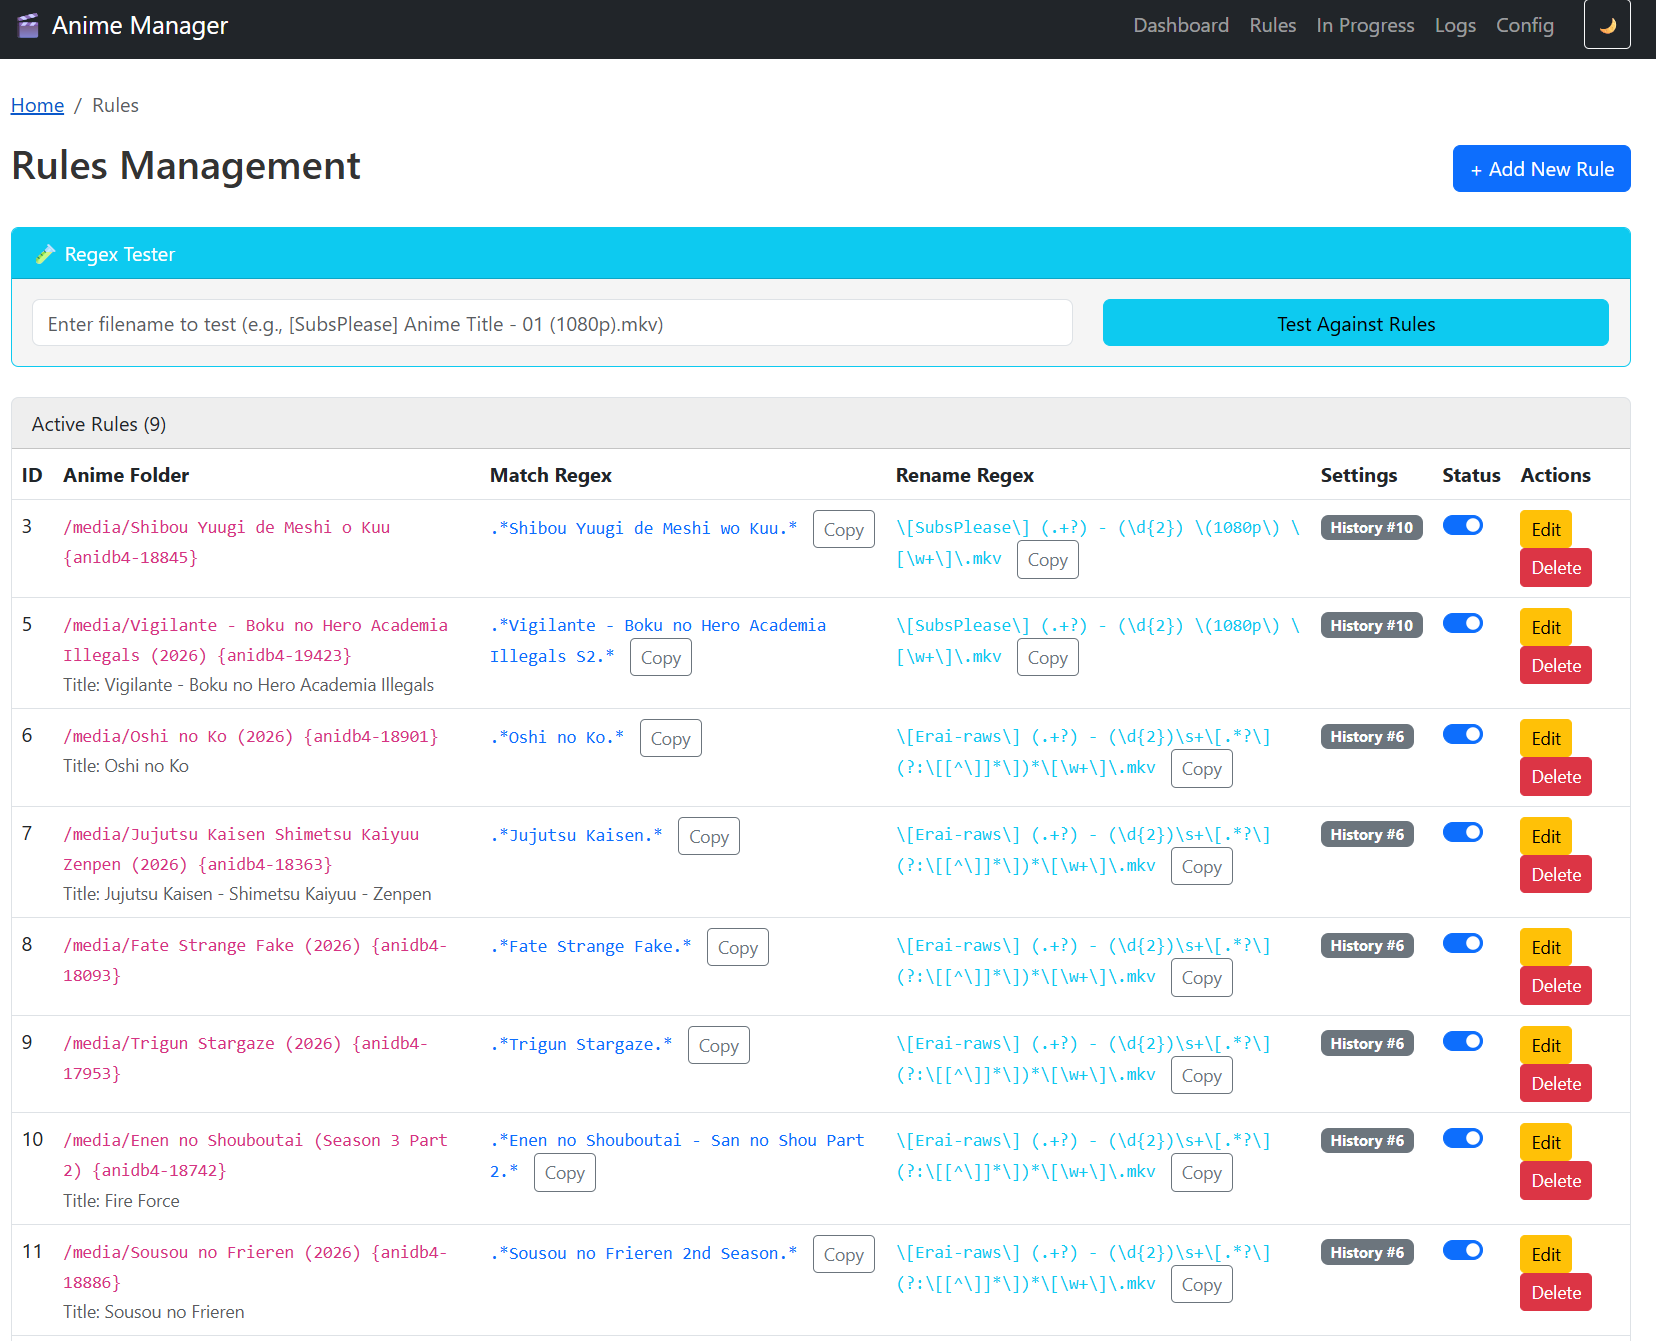Open the Dashboard navigation item
Screen dimensions: 1656x1341
pyautogui.click(x=1181, y=25)
